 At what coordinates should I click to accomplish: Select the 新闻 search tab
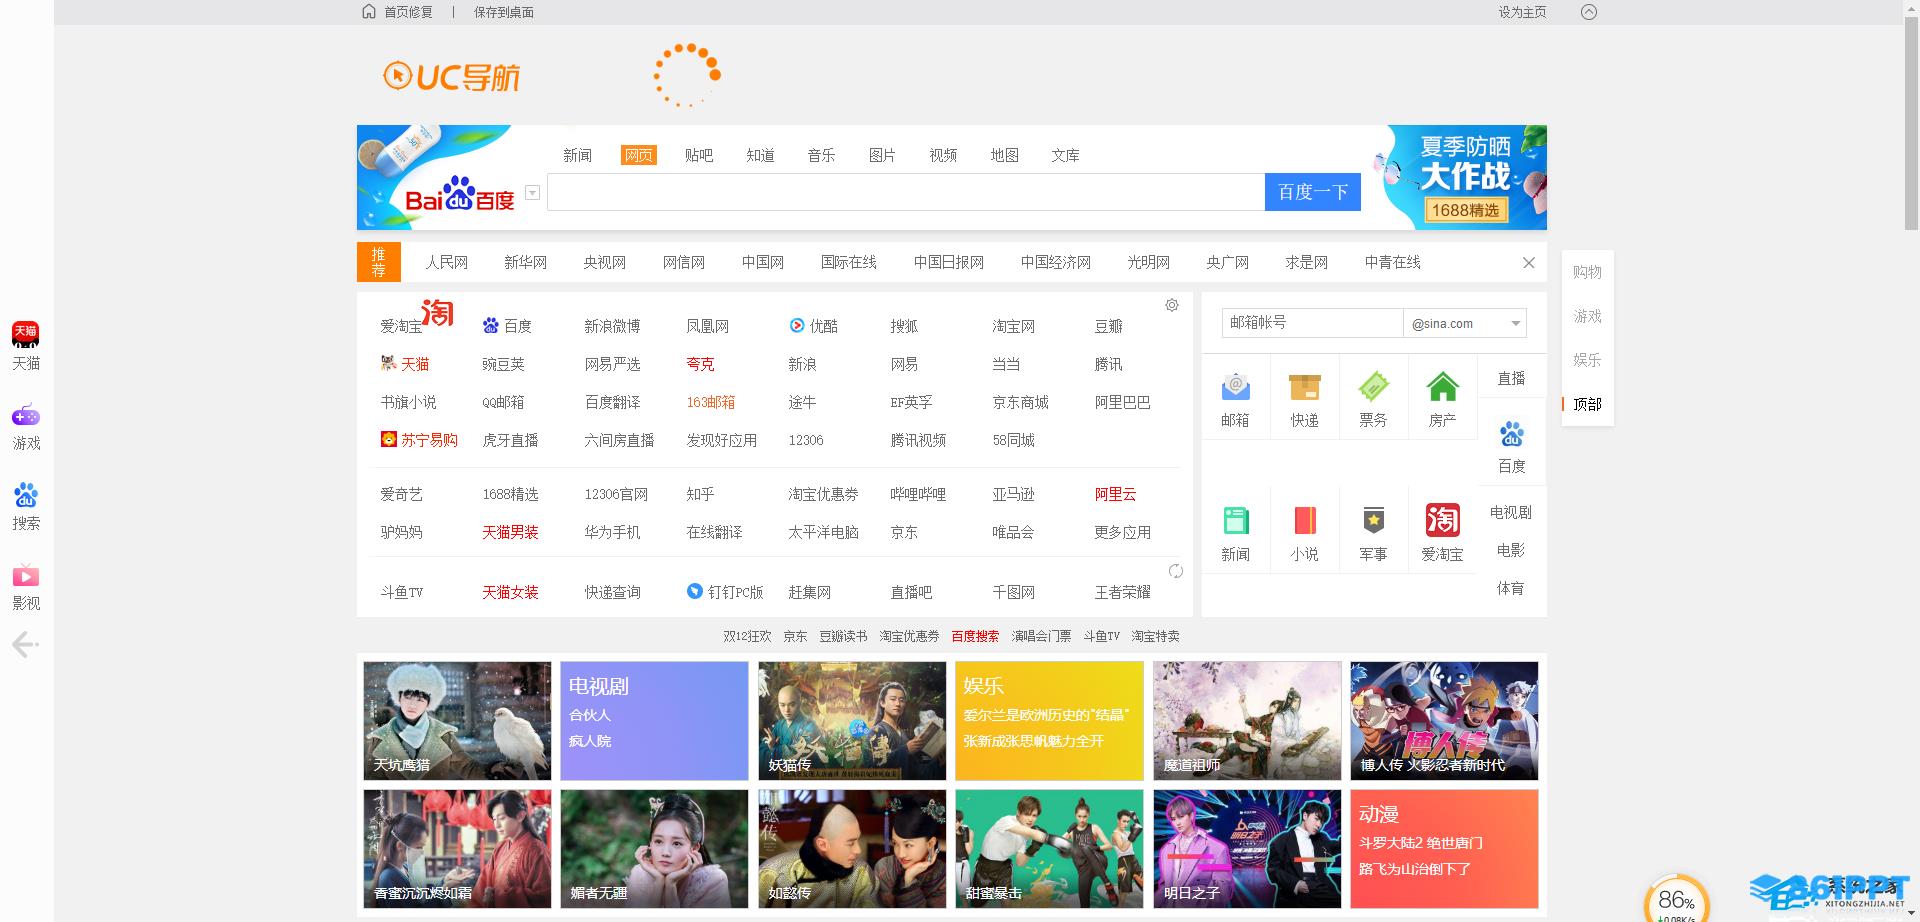click(x=577, y=155)
